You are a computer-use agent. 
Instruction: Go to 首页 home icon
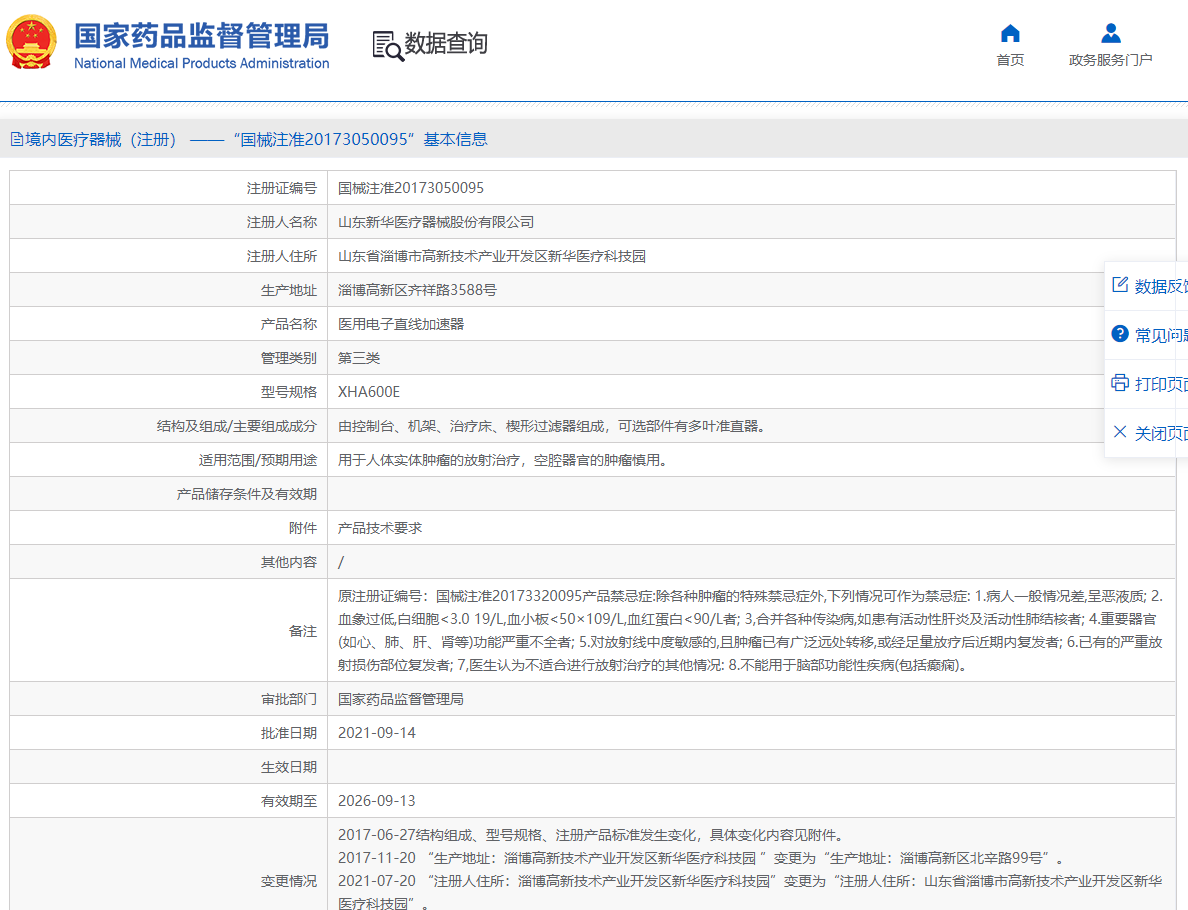[1010, 33]
